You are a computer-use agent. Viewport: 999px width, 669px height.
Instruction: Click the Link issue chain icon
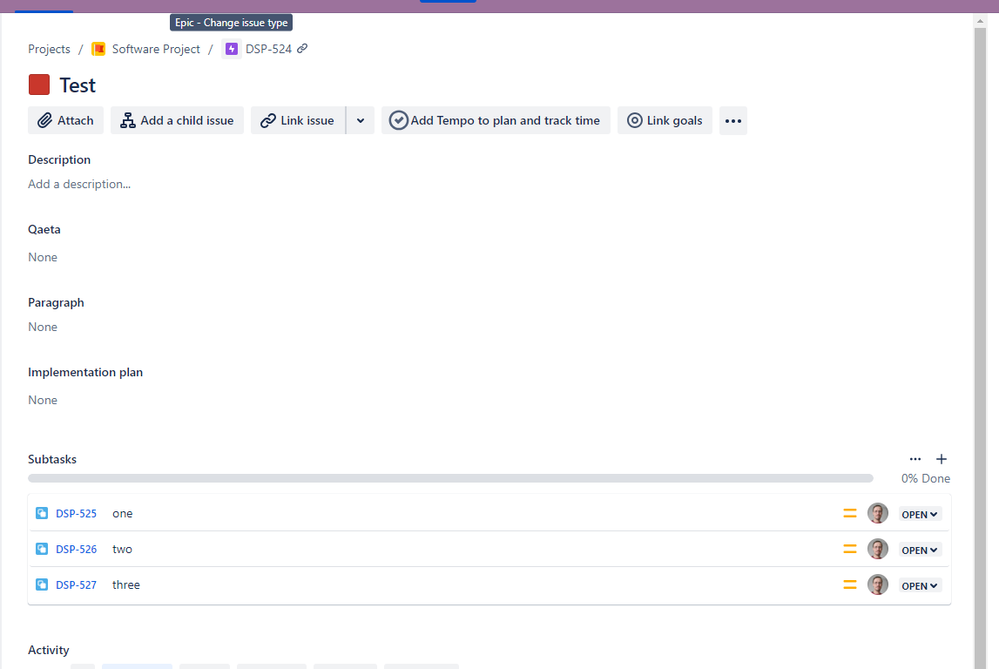(x=268, y=120)
